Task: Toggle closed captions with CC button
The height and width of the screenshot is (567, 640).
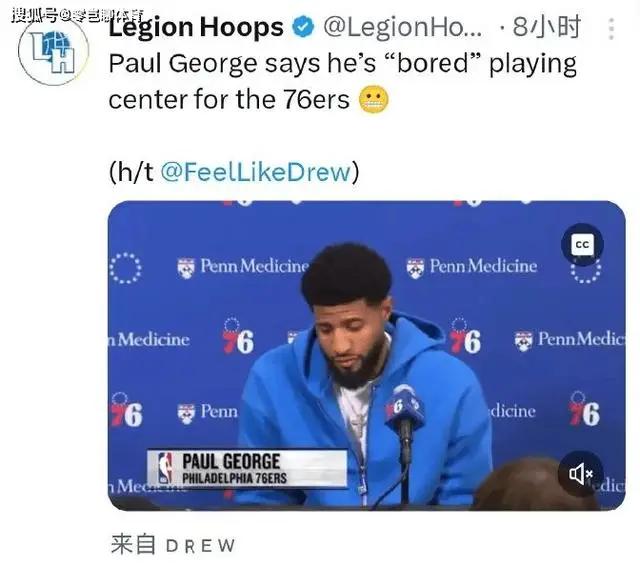Action: pos(582,244)
